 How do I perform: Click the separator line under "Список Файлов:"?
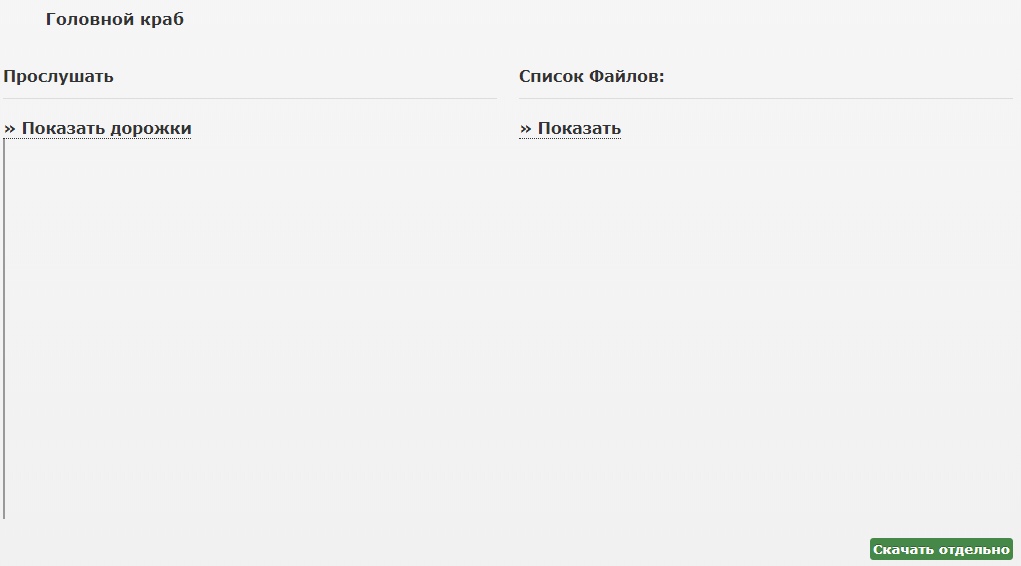point(766,98)
